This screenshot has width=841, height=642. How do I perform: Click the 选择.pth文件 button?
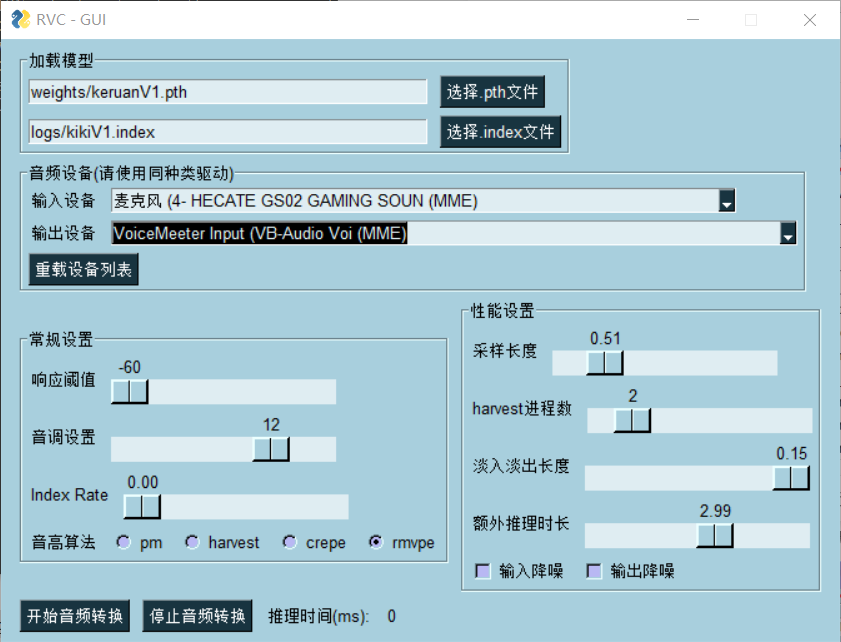tap(492, 92)
